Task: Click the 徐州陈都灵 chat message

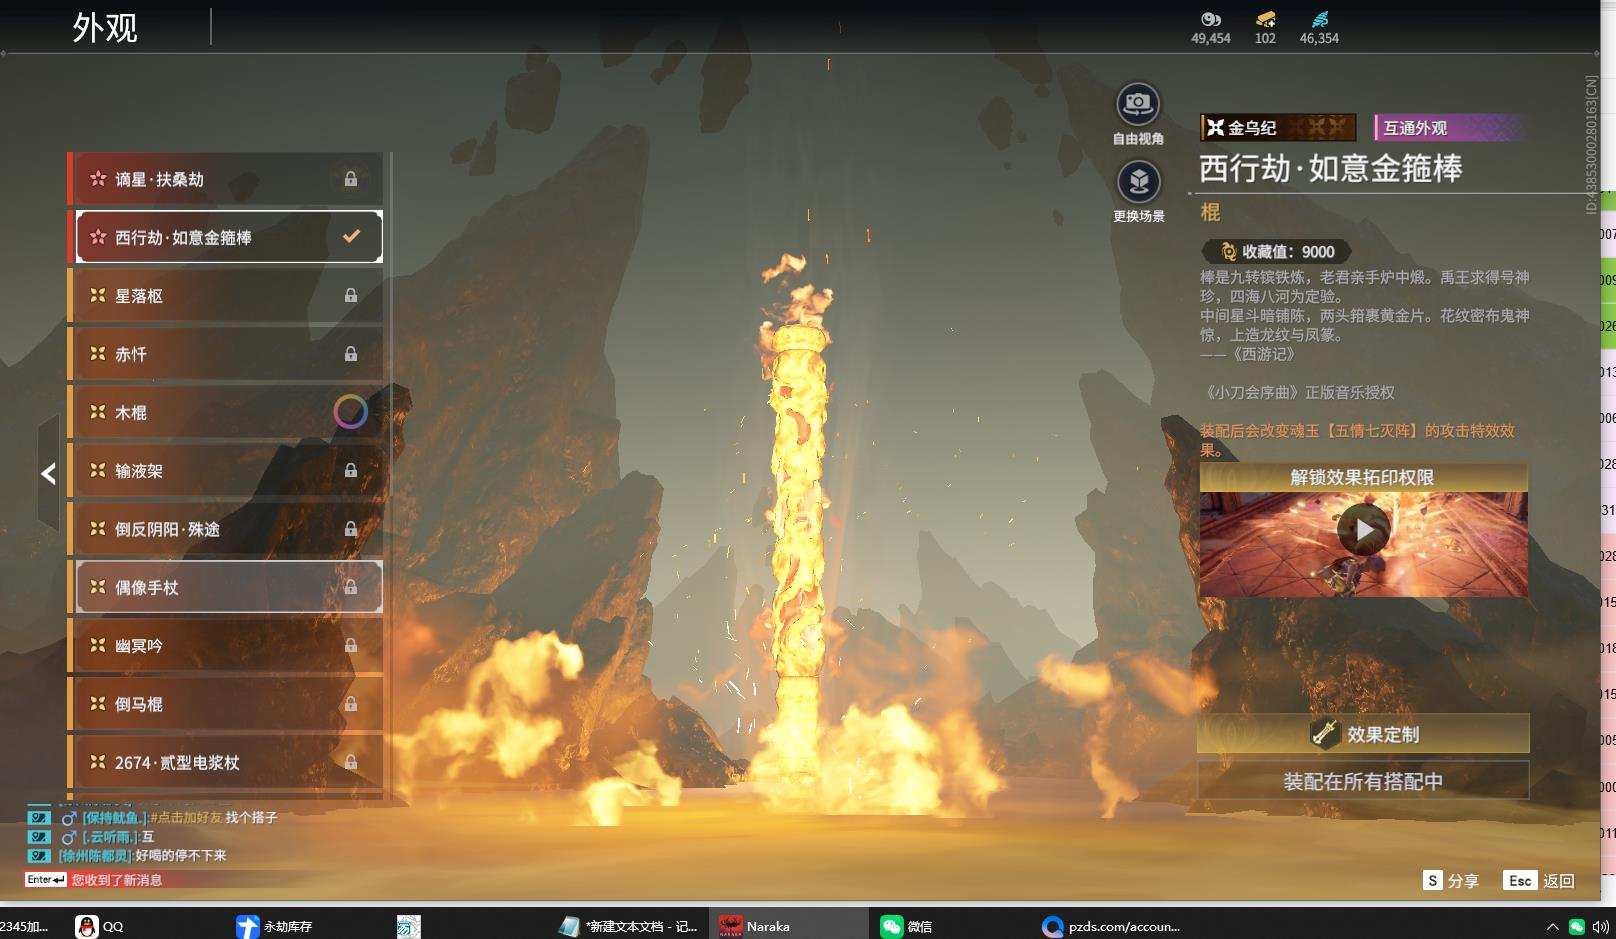Action: pos(127,855)
